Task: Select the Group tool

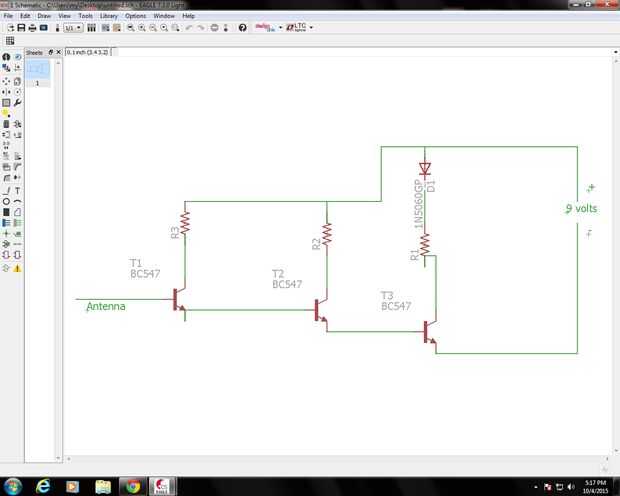Action: [6, 103]
